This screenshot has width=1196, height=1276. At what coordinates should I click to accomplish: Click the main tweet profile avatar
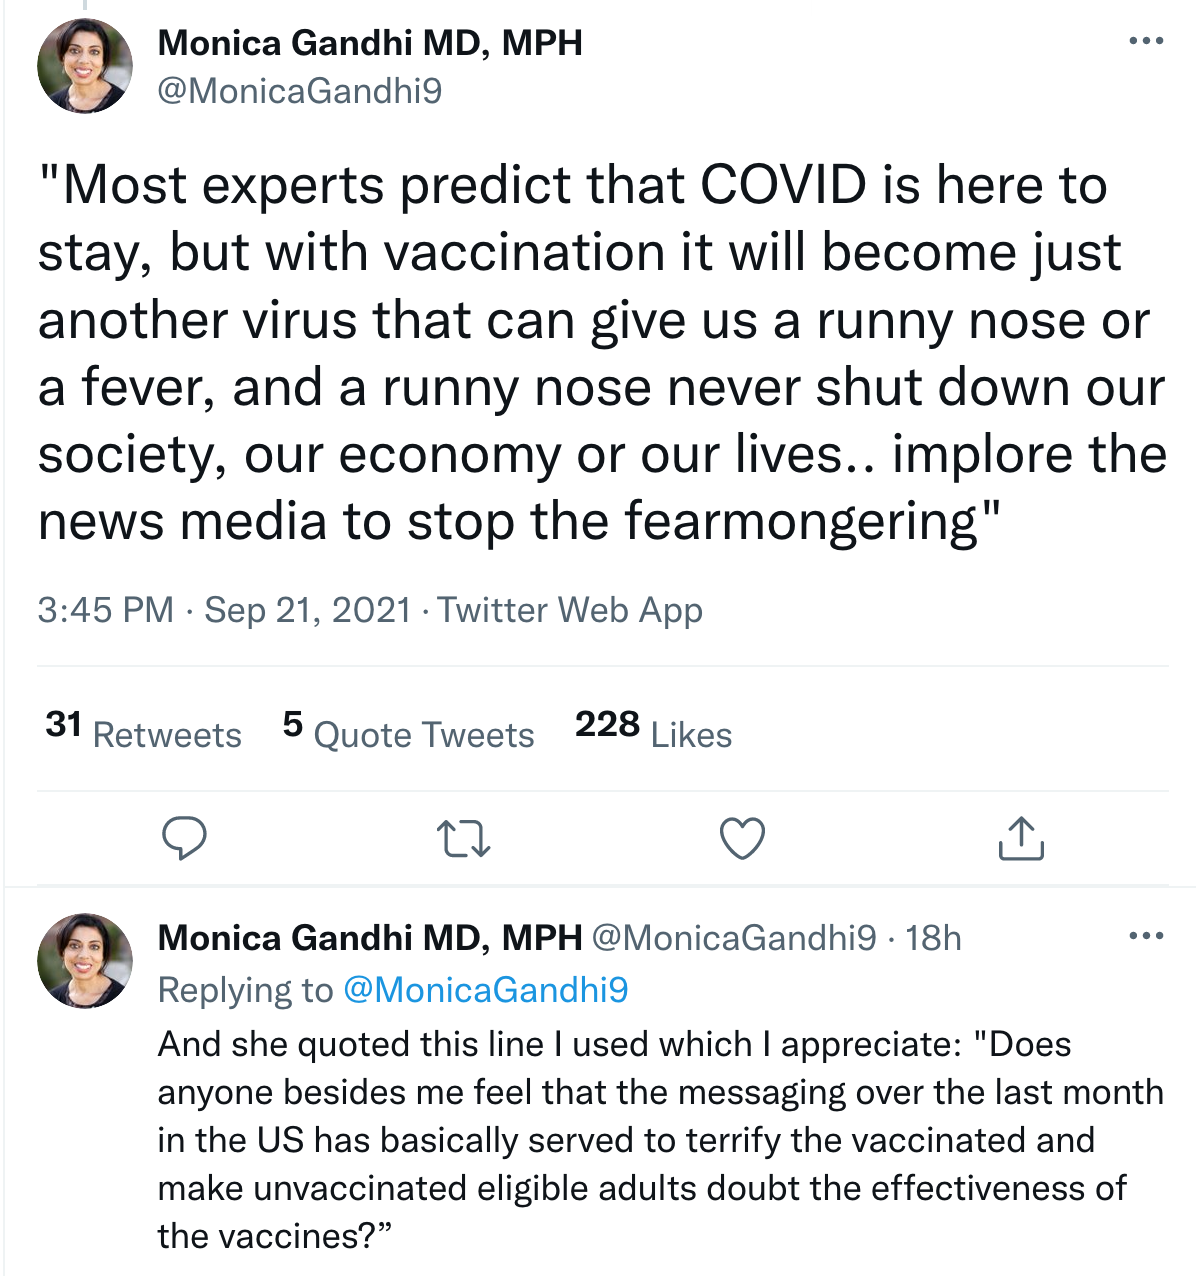[x=85, y=66]
